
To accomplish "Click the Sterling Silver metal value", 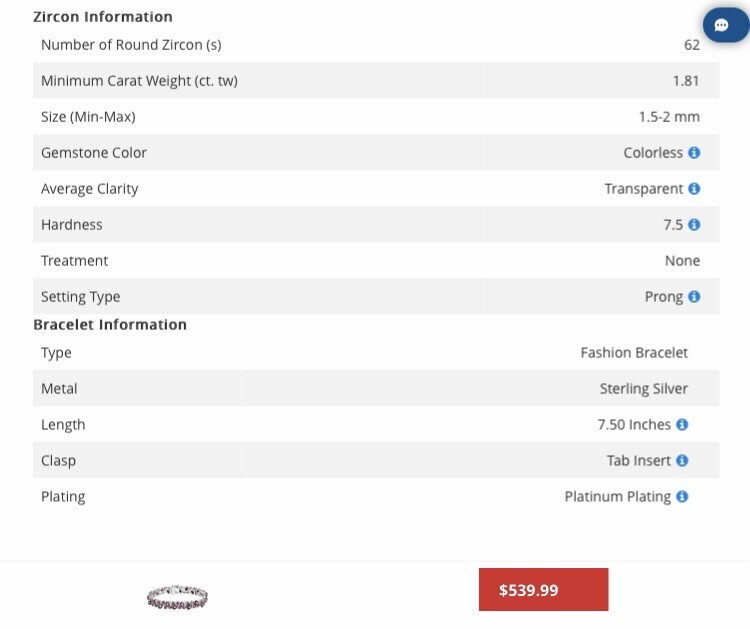I will tap(644, 388).
